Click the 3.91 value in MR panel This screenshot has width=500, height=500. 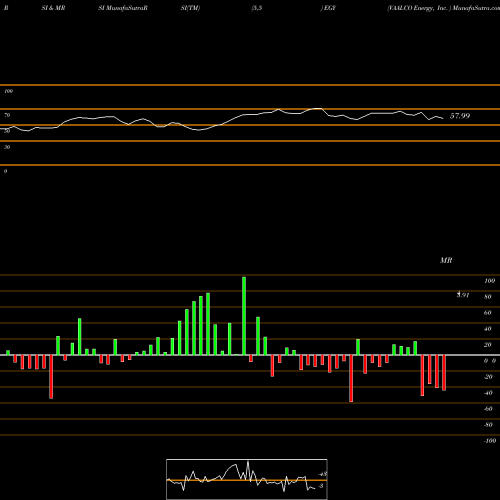463,295
